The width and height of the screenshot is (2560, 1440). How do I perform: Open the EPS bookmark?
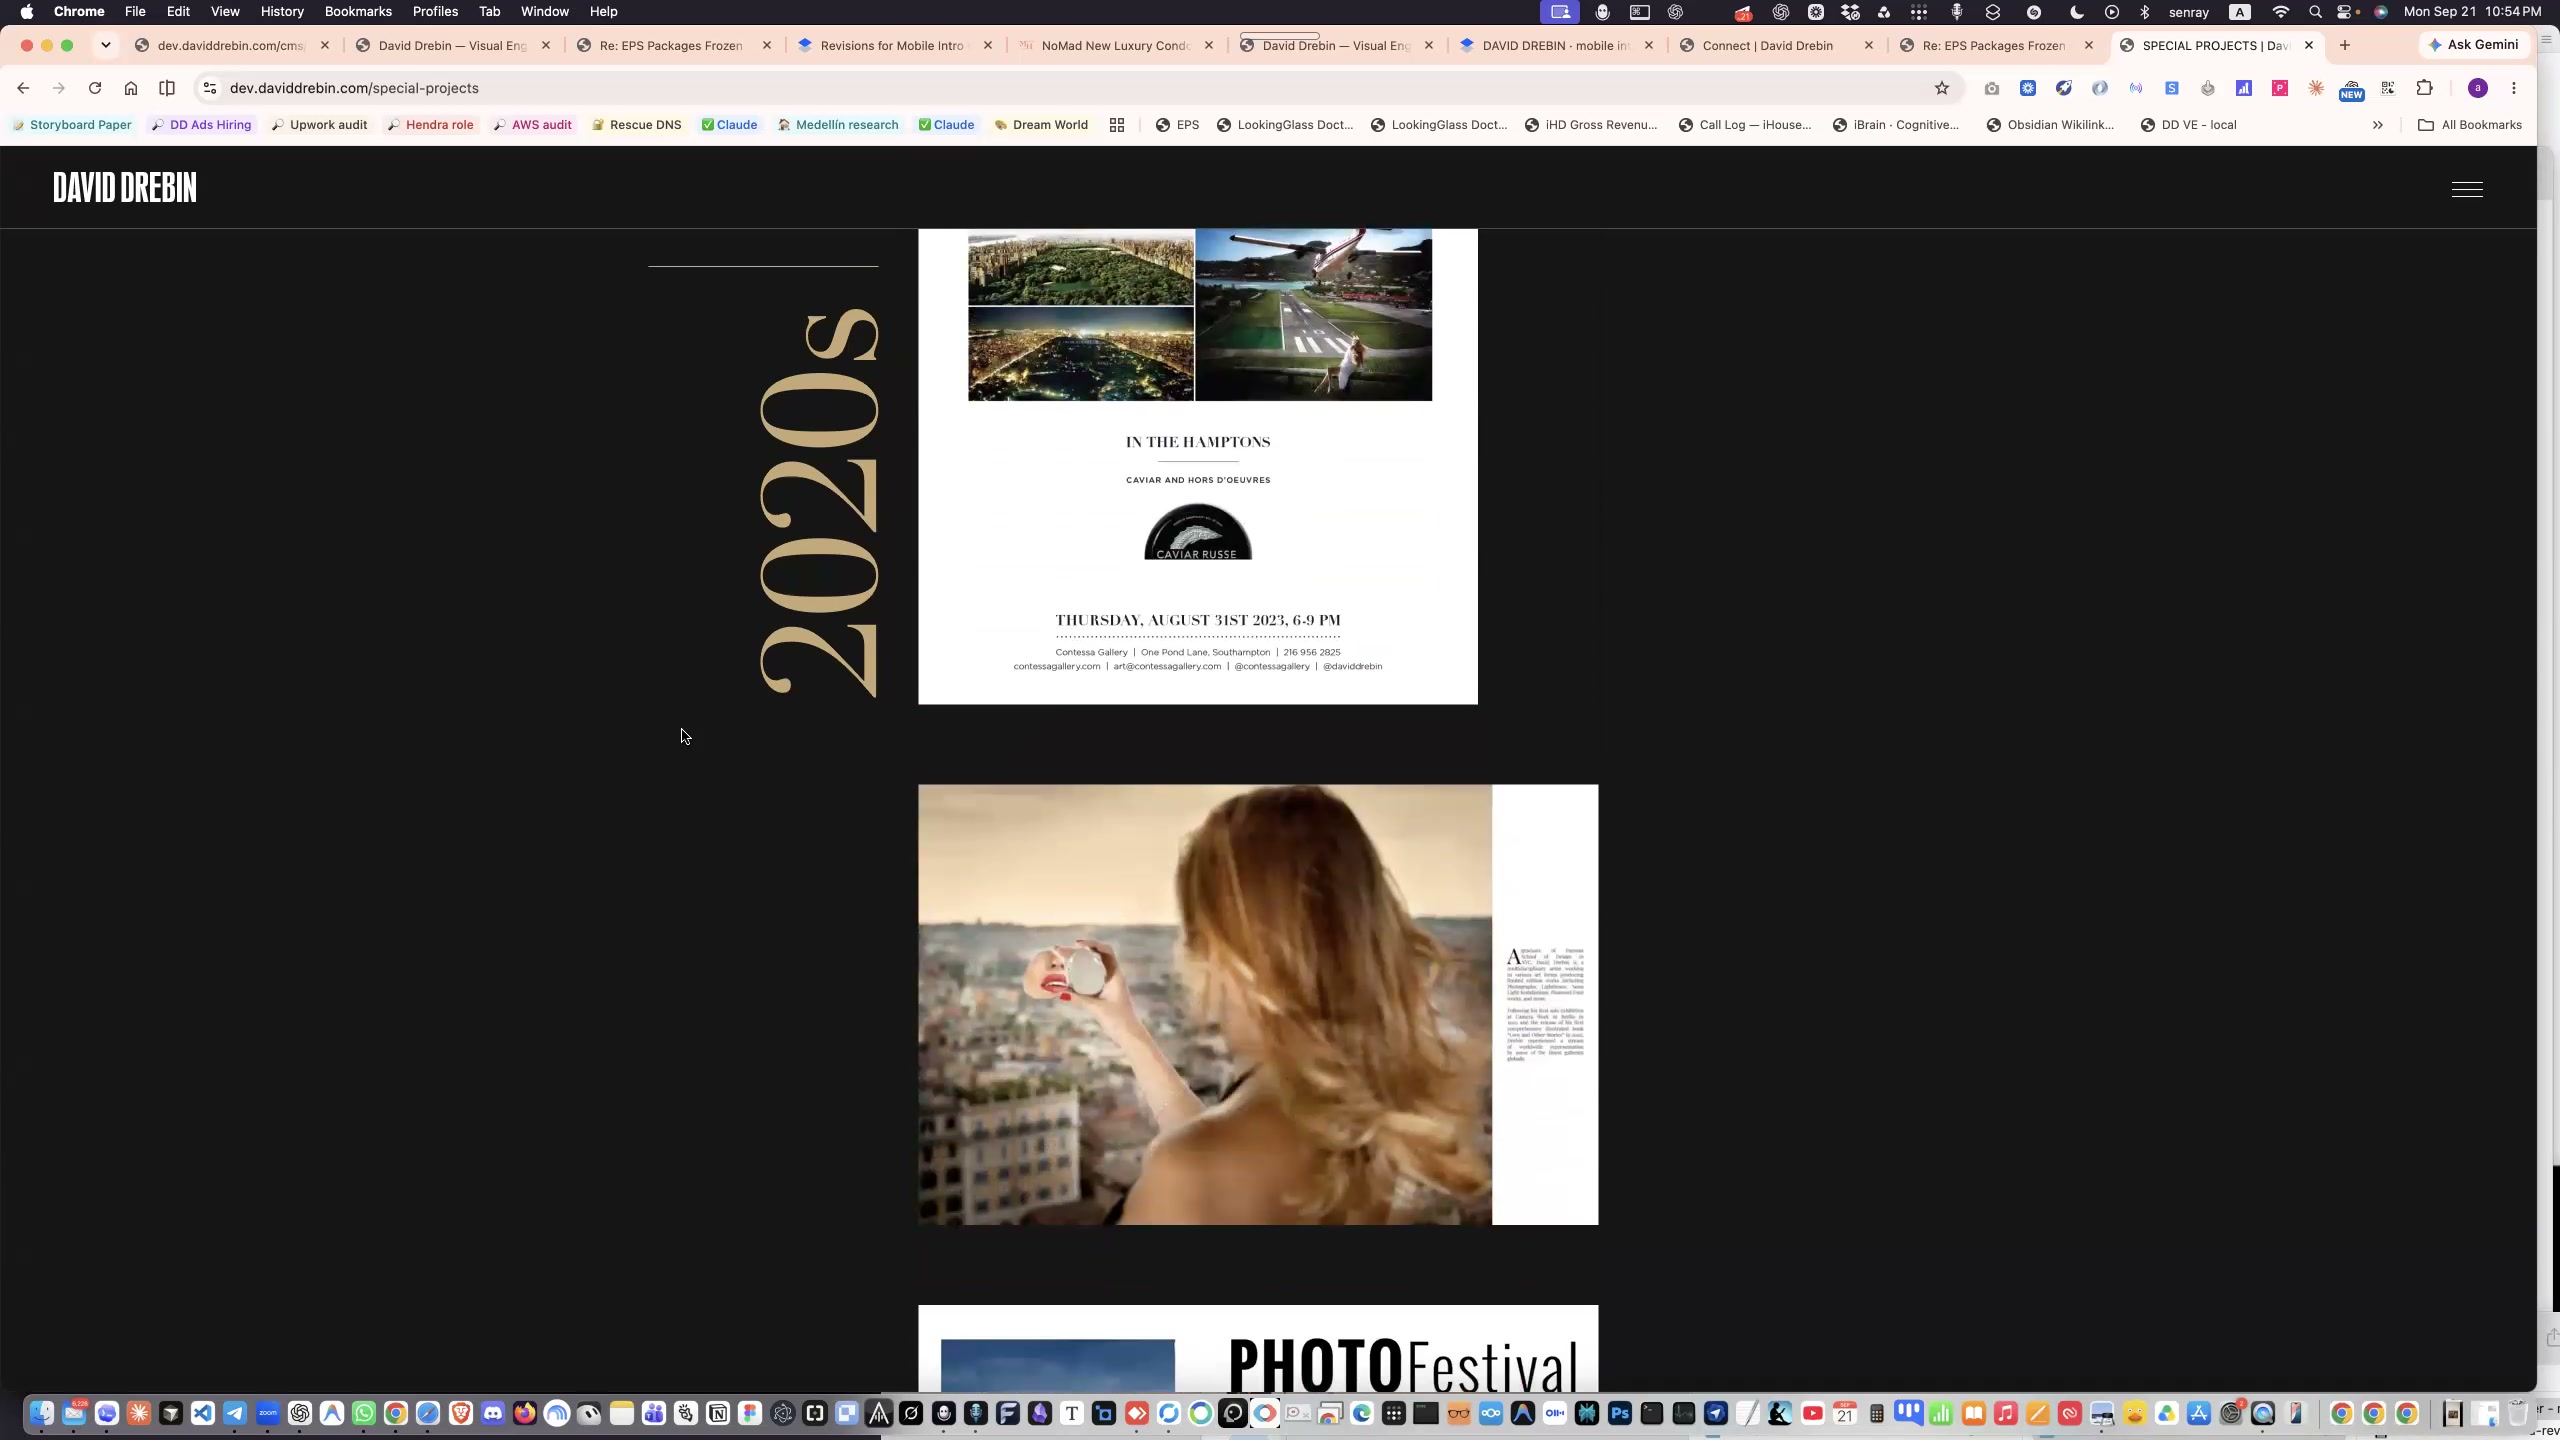[1177, 125]
